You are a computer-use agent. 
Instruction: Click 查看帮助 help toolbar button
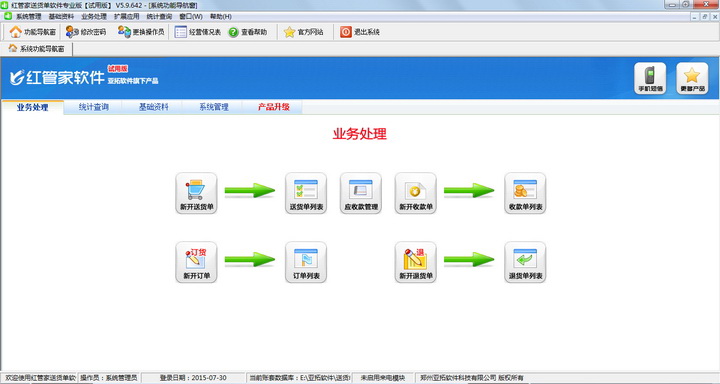click(x=248, y=32)
